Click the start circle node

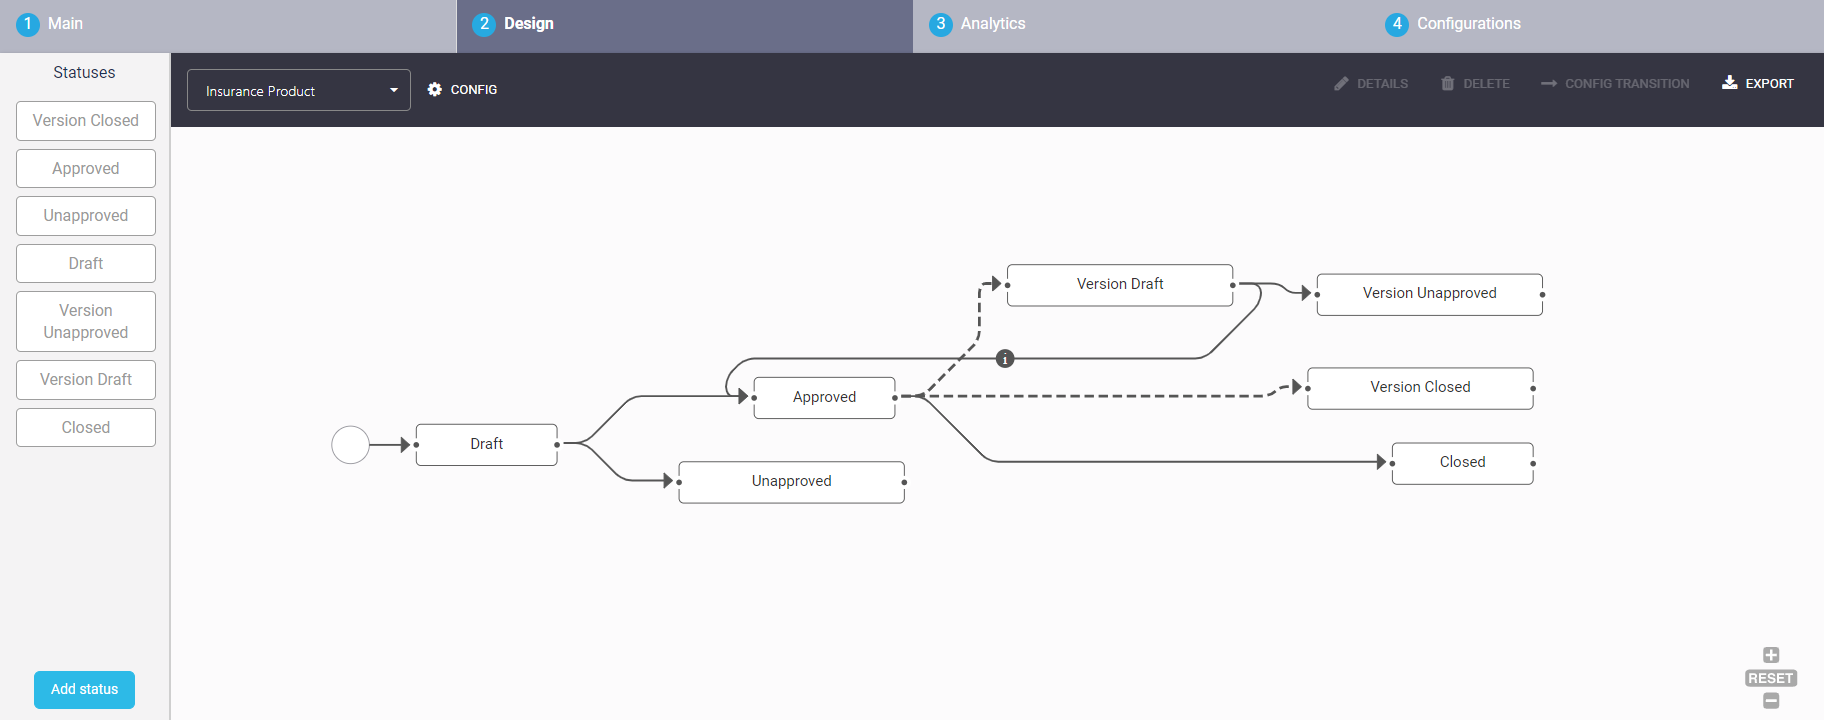click(x=350, y=445)
